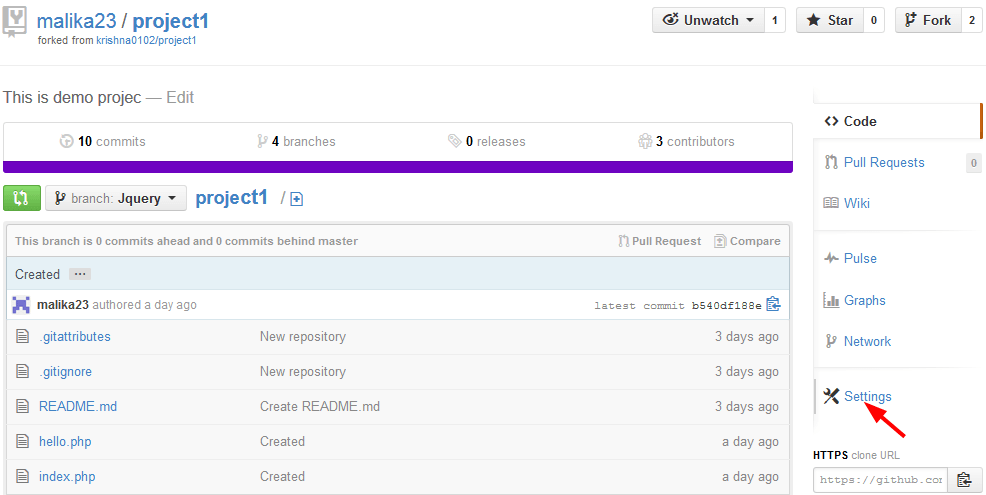View the 4 branches
This screenshot has width=986, height=495.
point(296,142)
